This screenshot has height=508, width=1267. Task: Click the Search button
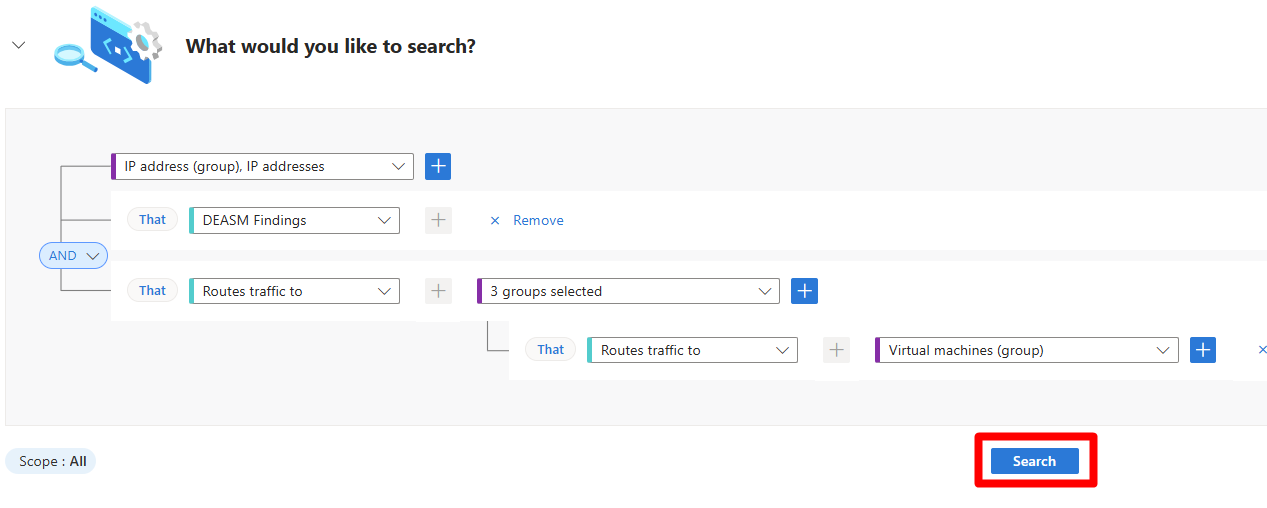coord(1034,461)
